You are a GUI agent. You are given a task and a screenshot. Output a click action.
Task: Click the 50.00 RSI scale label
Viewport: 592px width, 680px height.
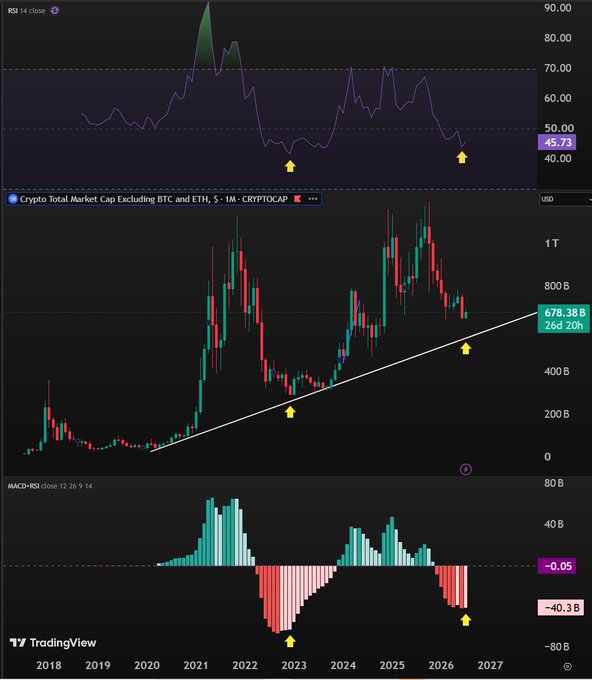click(559, 128)
